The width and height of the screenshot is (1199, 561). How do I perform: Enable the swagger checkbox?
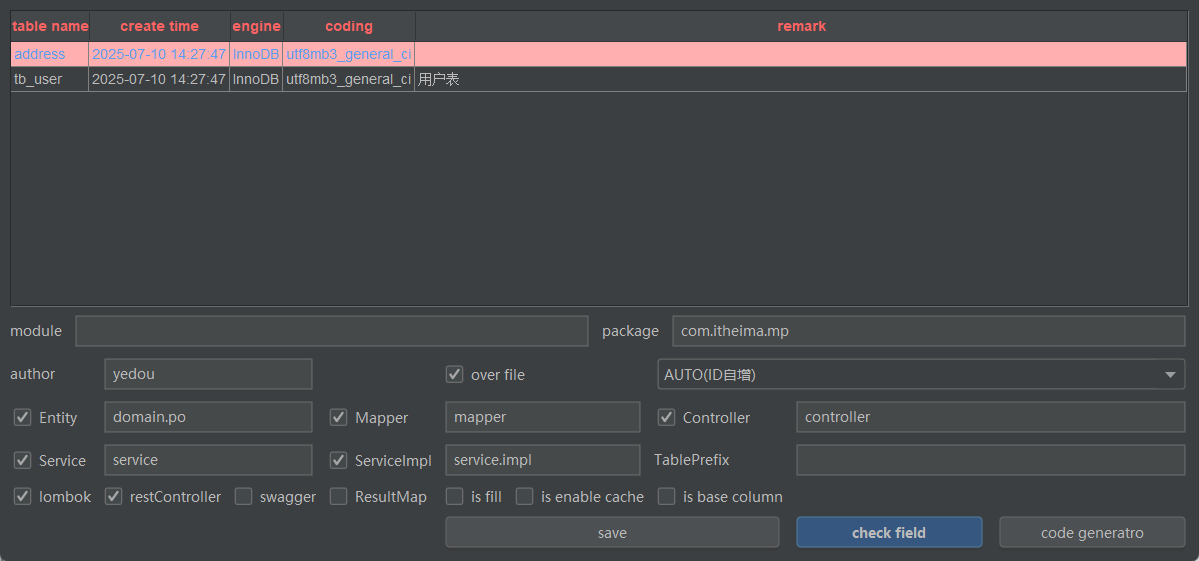(243, 497)
